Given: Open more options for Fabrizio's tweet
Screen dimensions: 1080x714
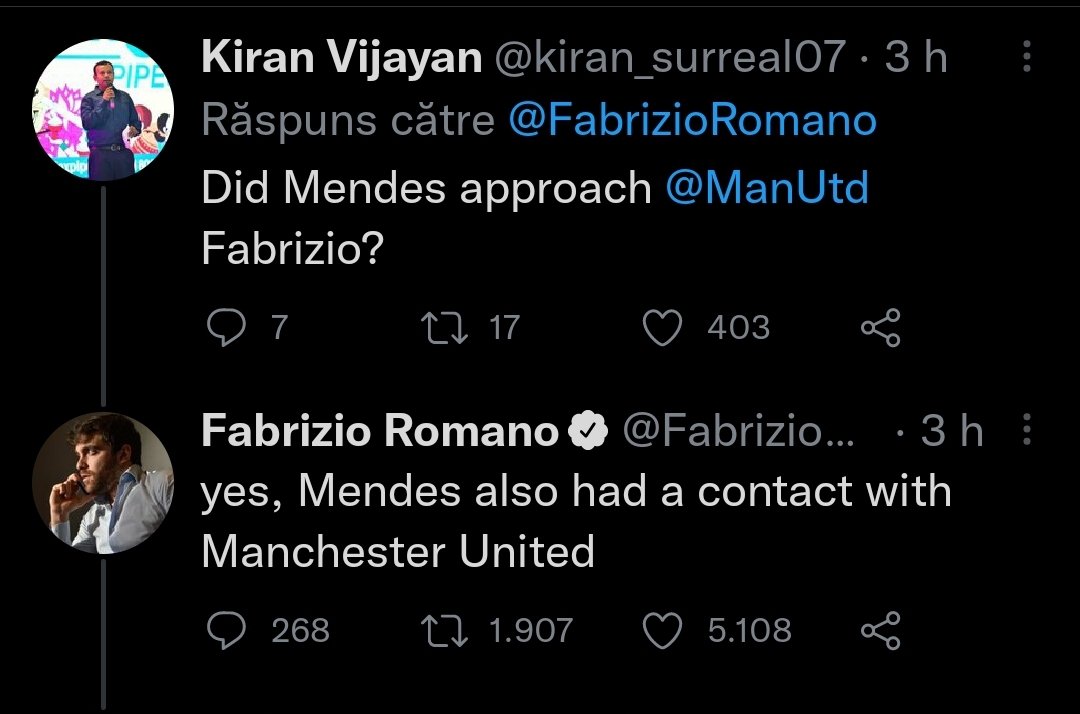Looking at the screenshot, I should pyautogui.click(x=1027, y=431).
